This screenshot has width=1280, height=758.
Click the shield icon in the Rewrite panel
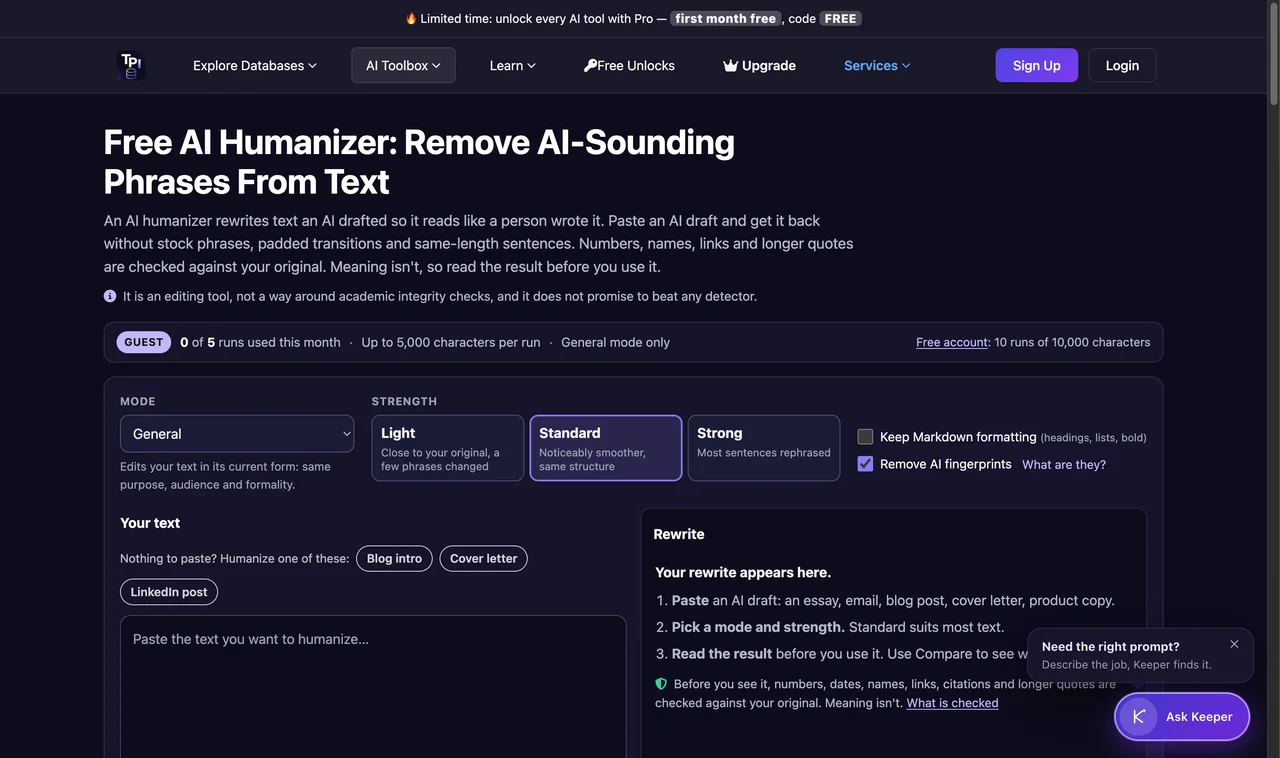pyautogui.click(x=661, y=684)
